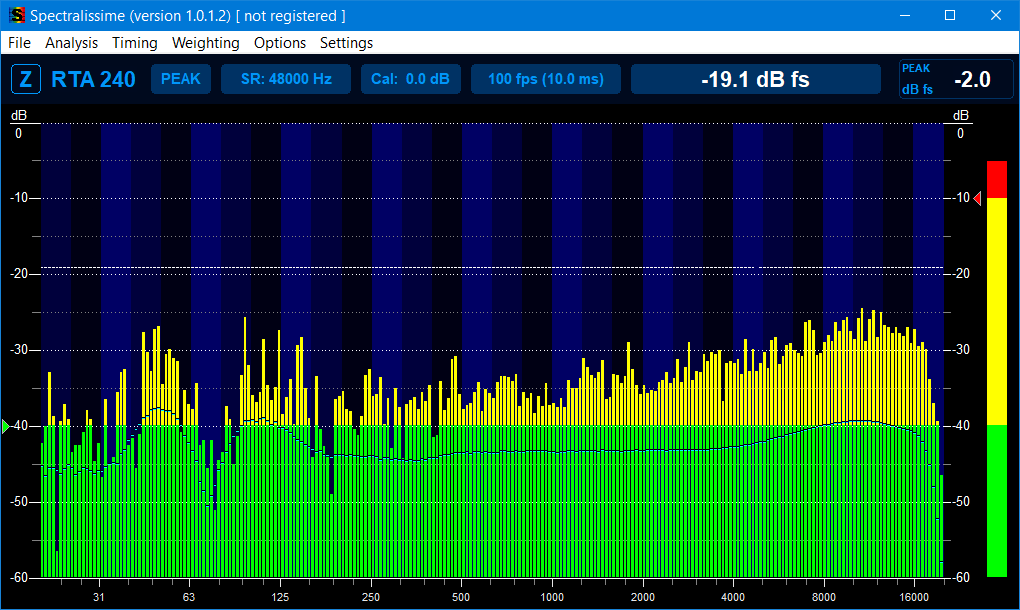Click the 4000 Hz frequency axis label
The width and height of the screenshot is (1020, 610).
pos(733,597)
